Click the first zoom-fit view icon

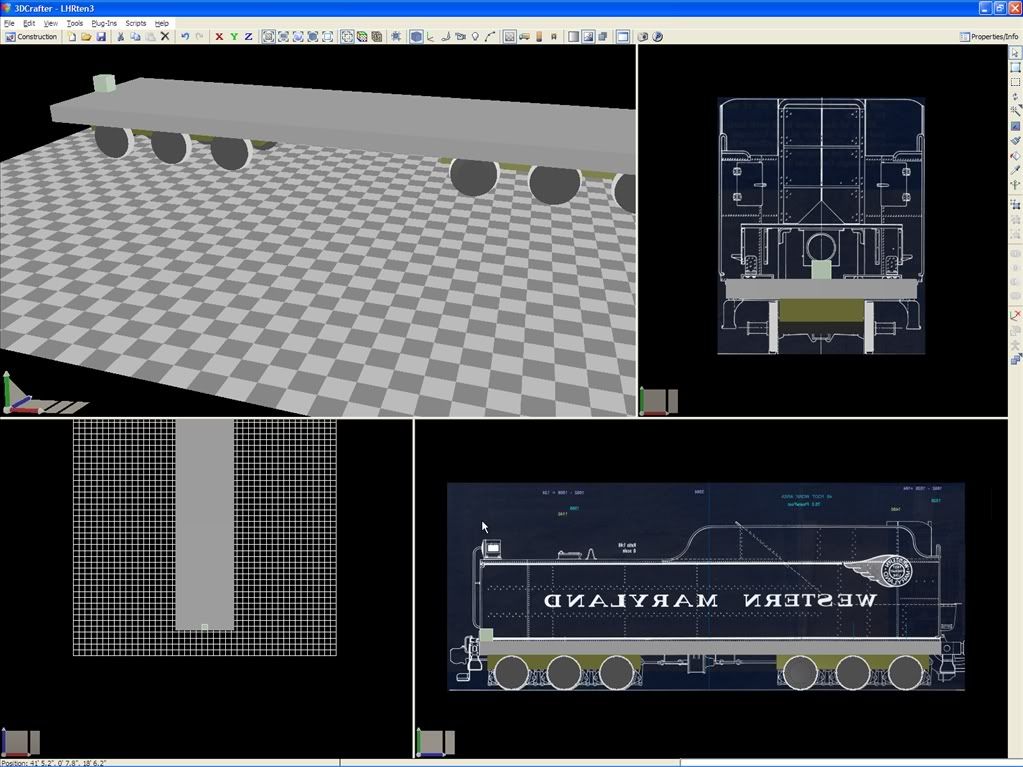[268, 37]
